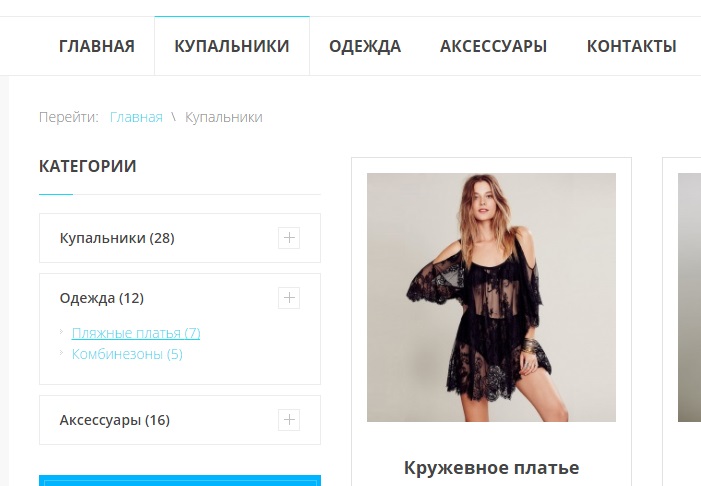Open the Пляжные платья (7) subcategory

click(x=136, y=333)
